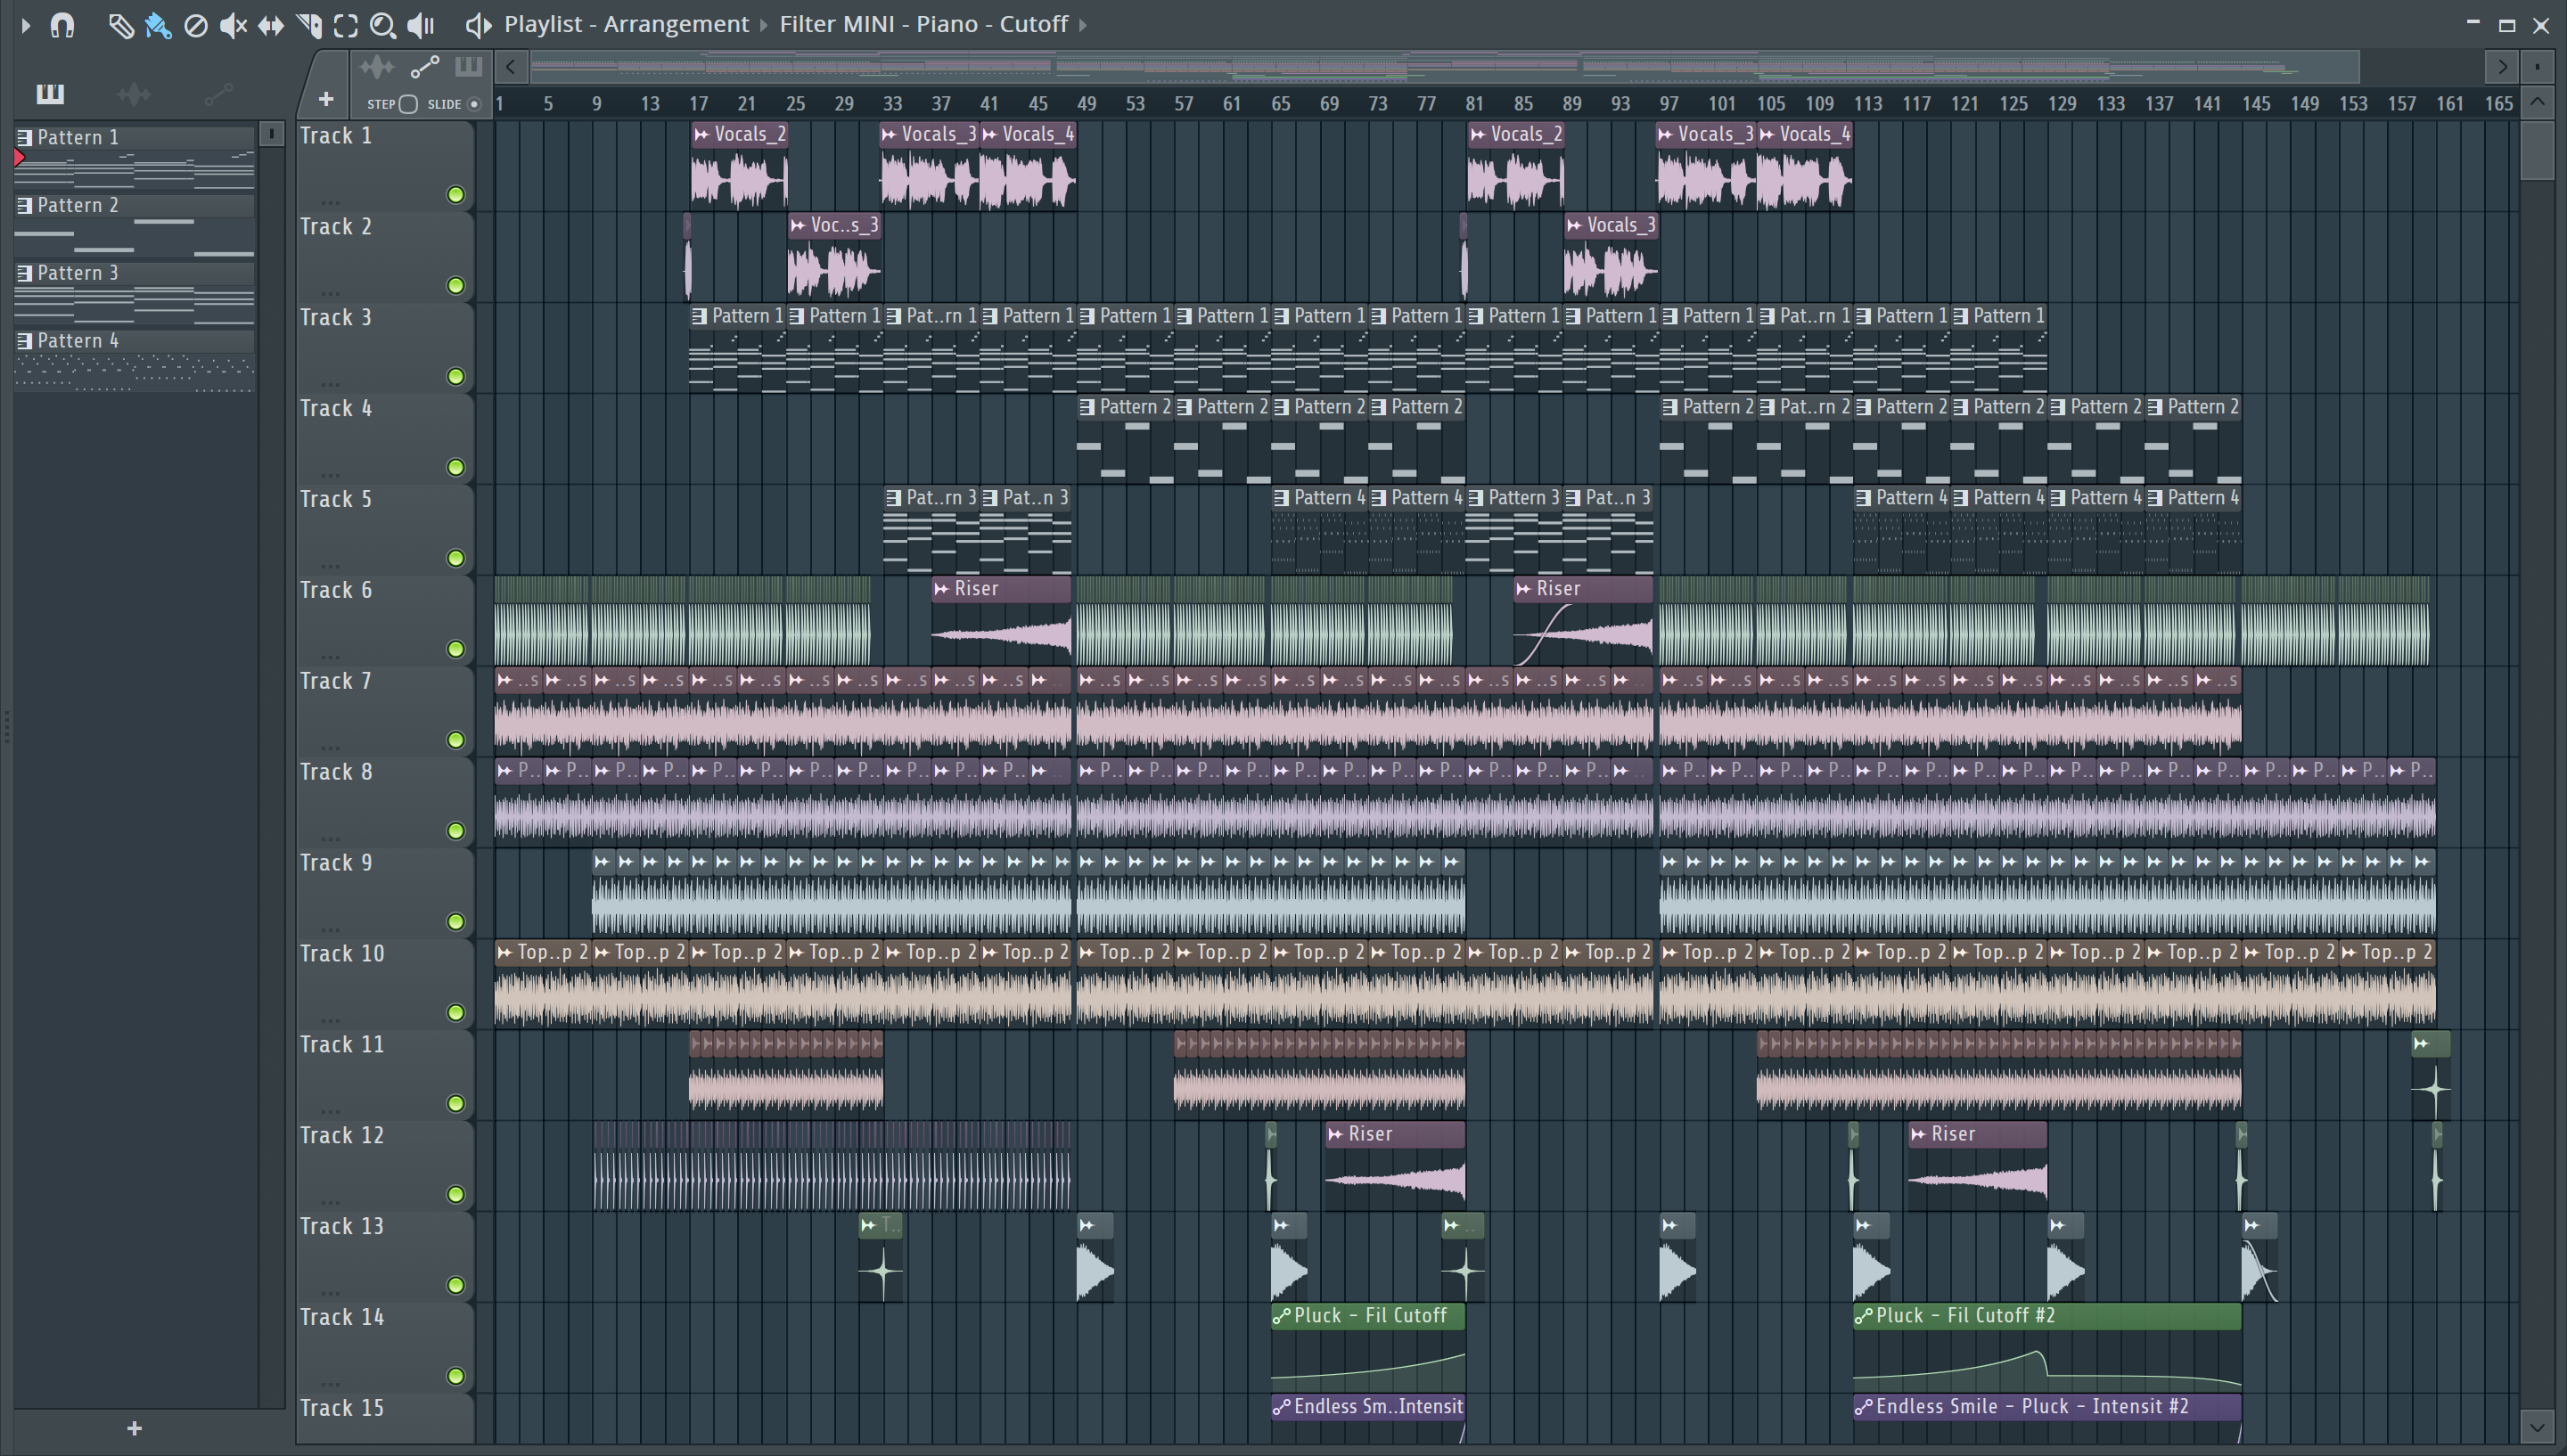2567x1456 pixels.
Task: Mute Track 1 with its green light
Action: [x=456, y=195]
